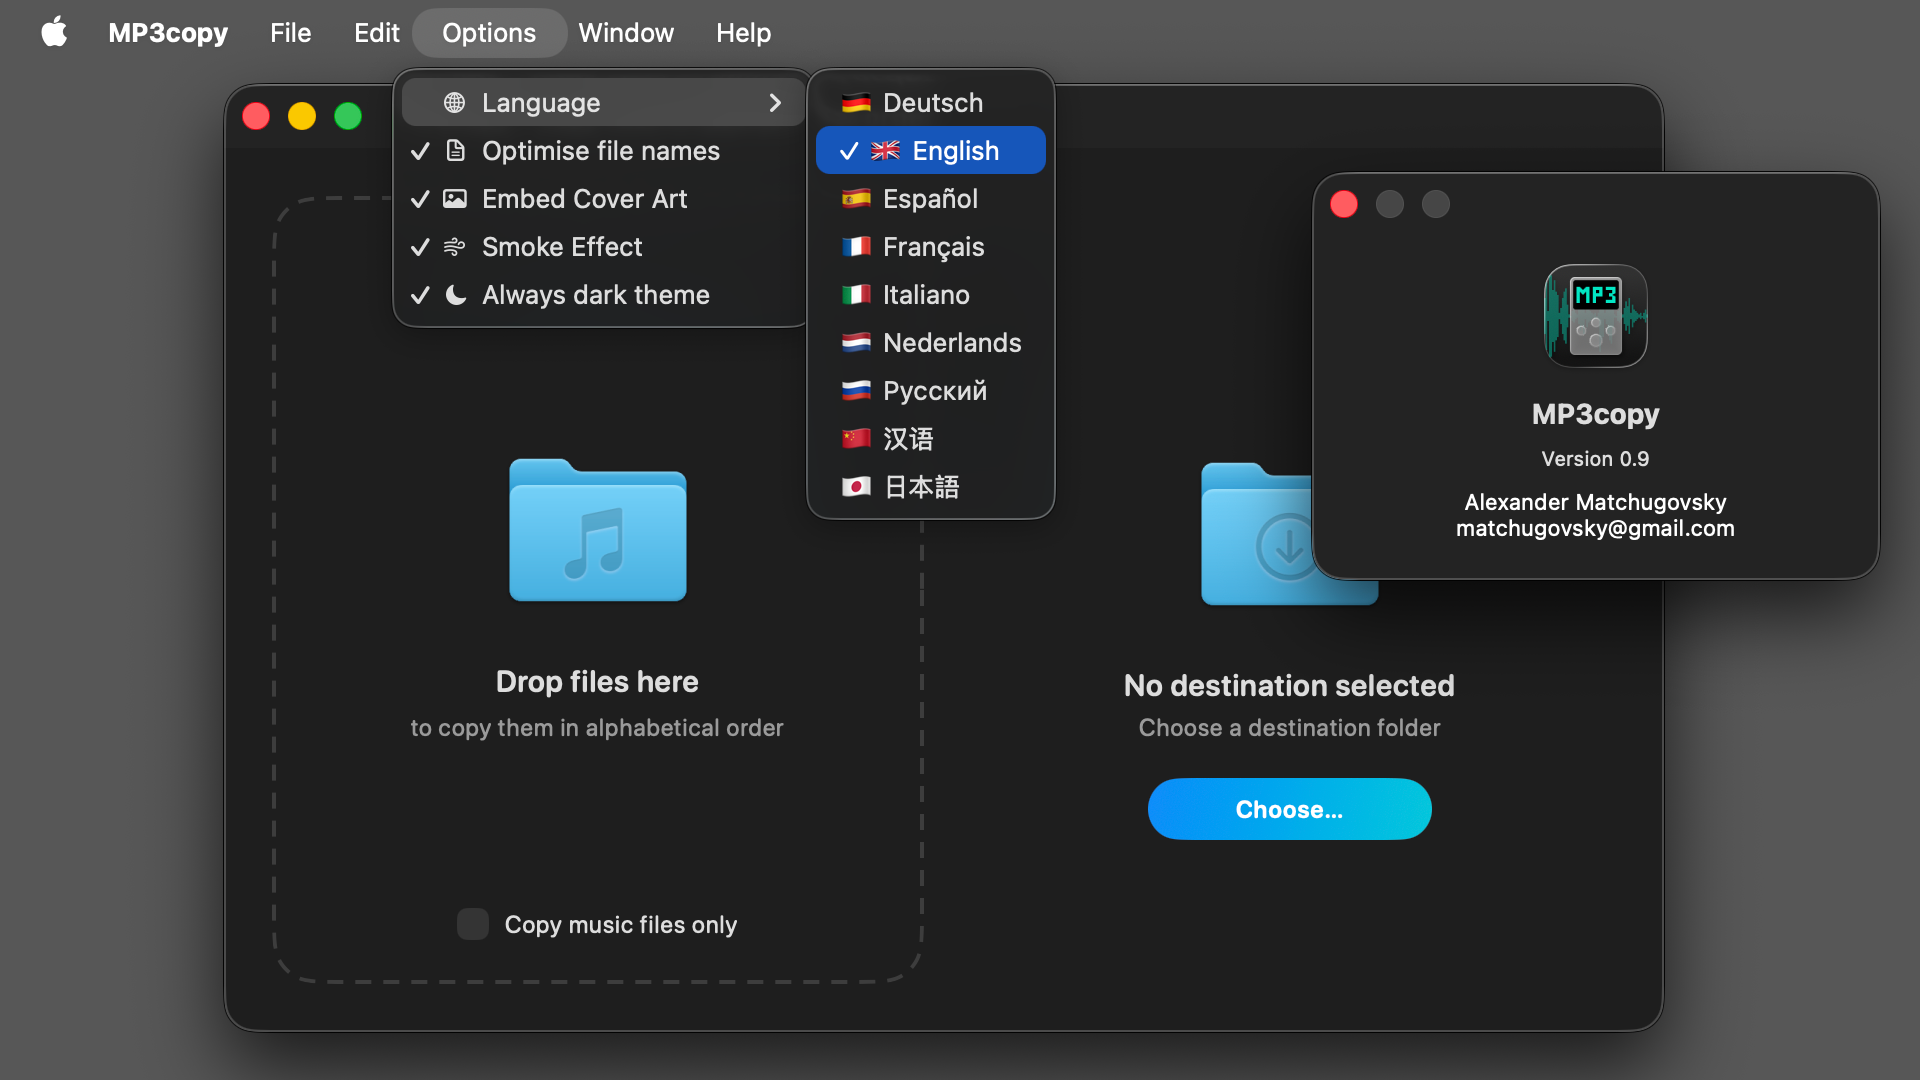Open the Apple menu

click(x=54, y=33)
